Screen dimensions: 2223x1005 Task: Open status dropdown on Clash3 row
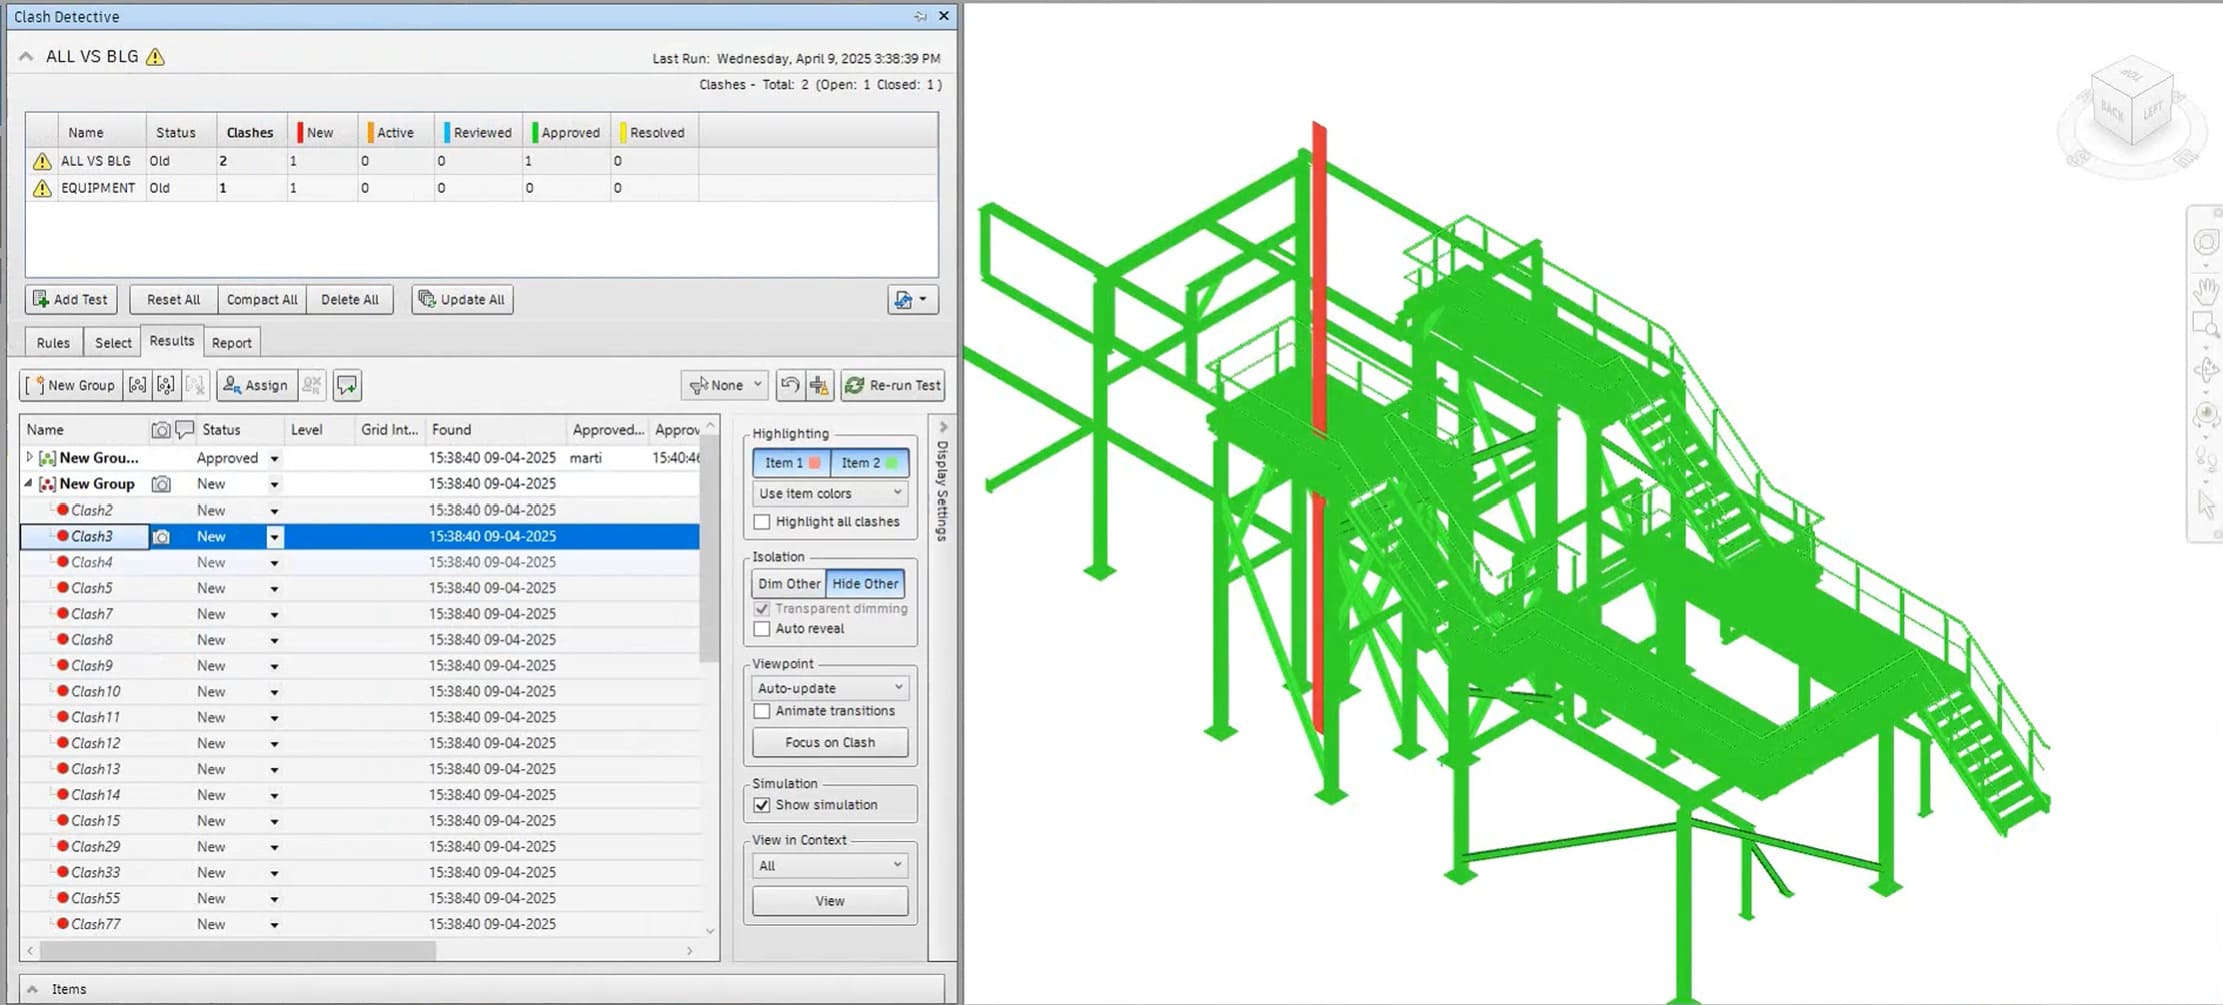click(x=274, y=537)
